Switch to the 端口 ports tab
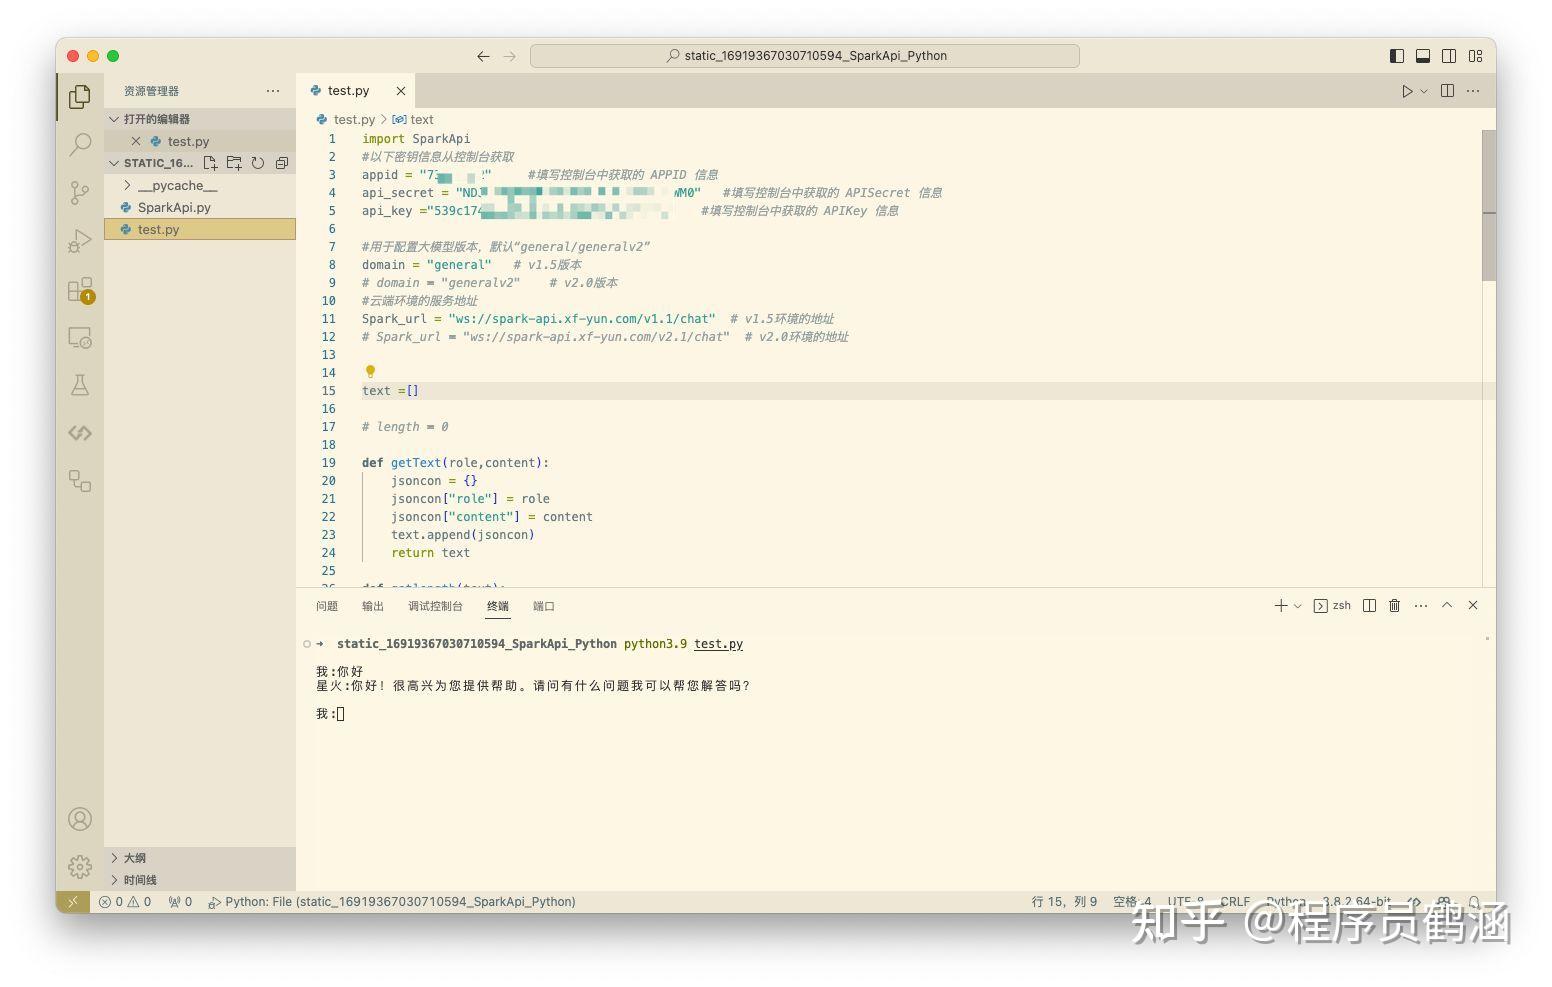Image resolution: width=1552 pixels, height=987 pixels. coord(544,606)
